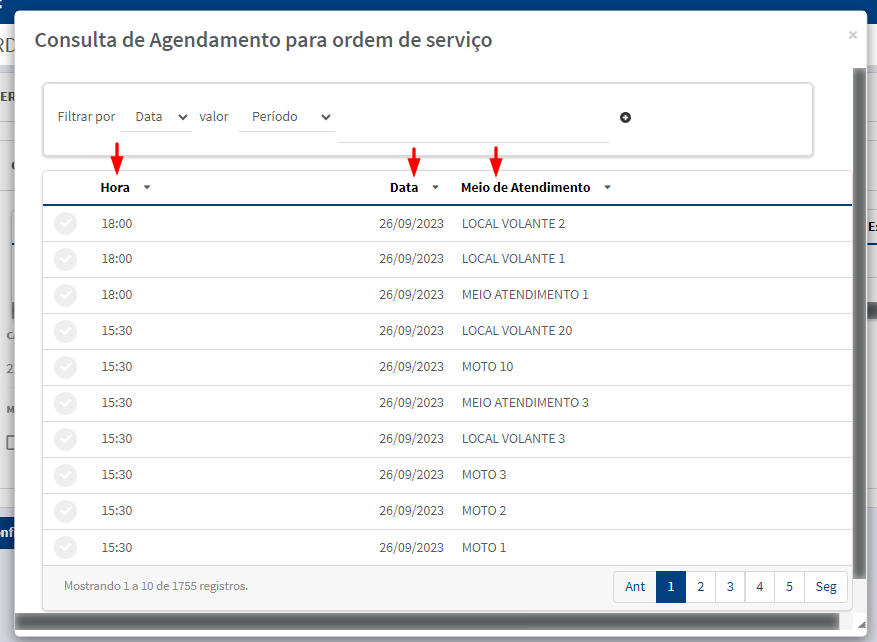The image size is (877, 642).
Task: Go to previous page with Ant
Action: pos(635,587)
